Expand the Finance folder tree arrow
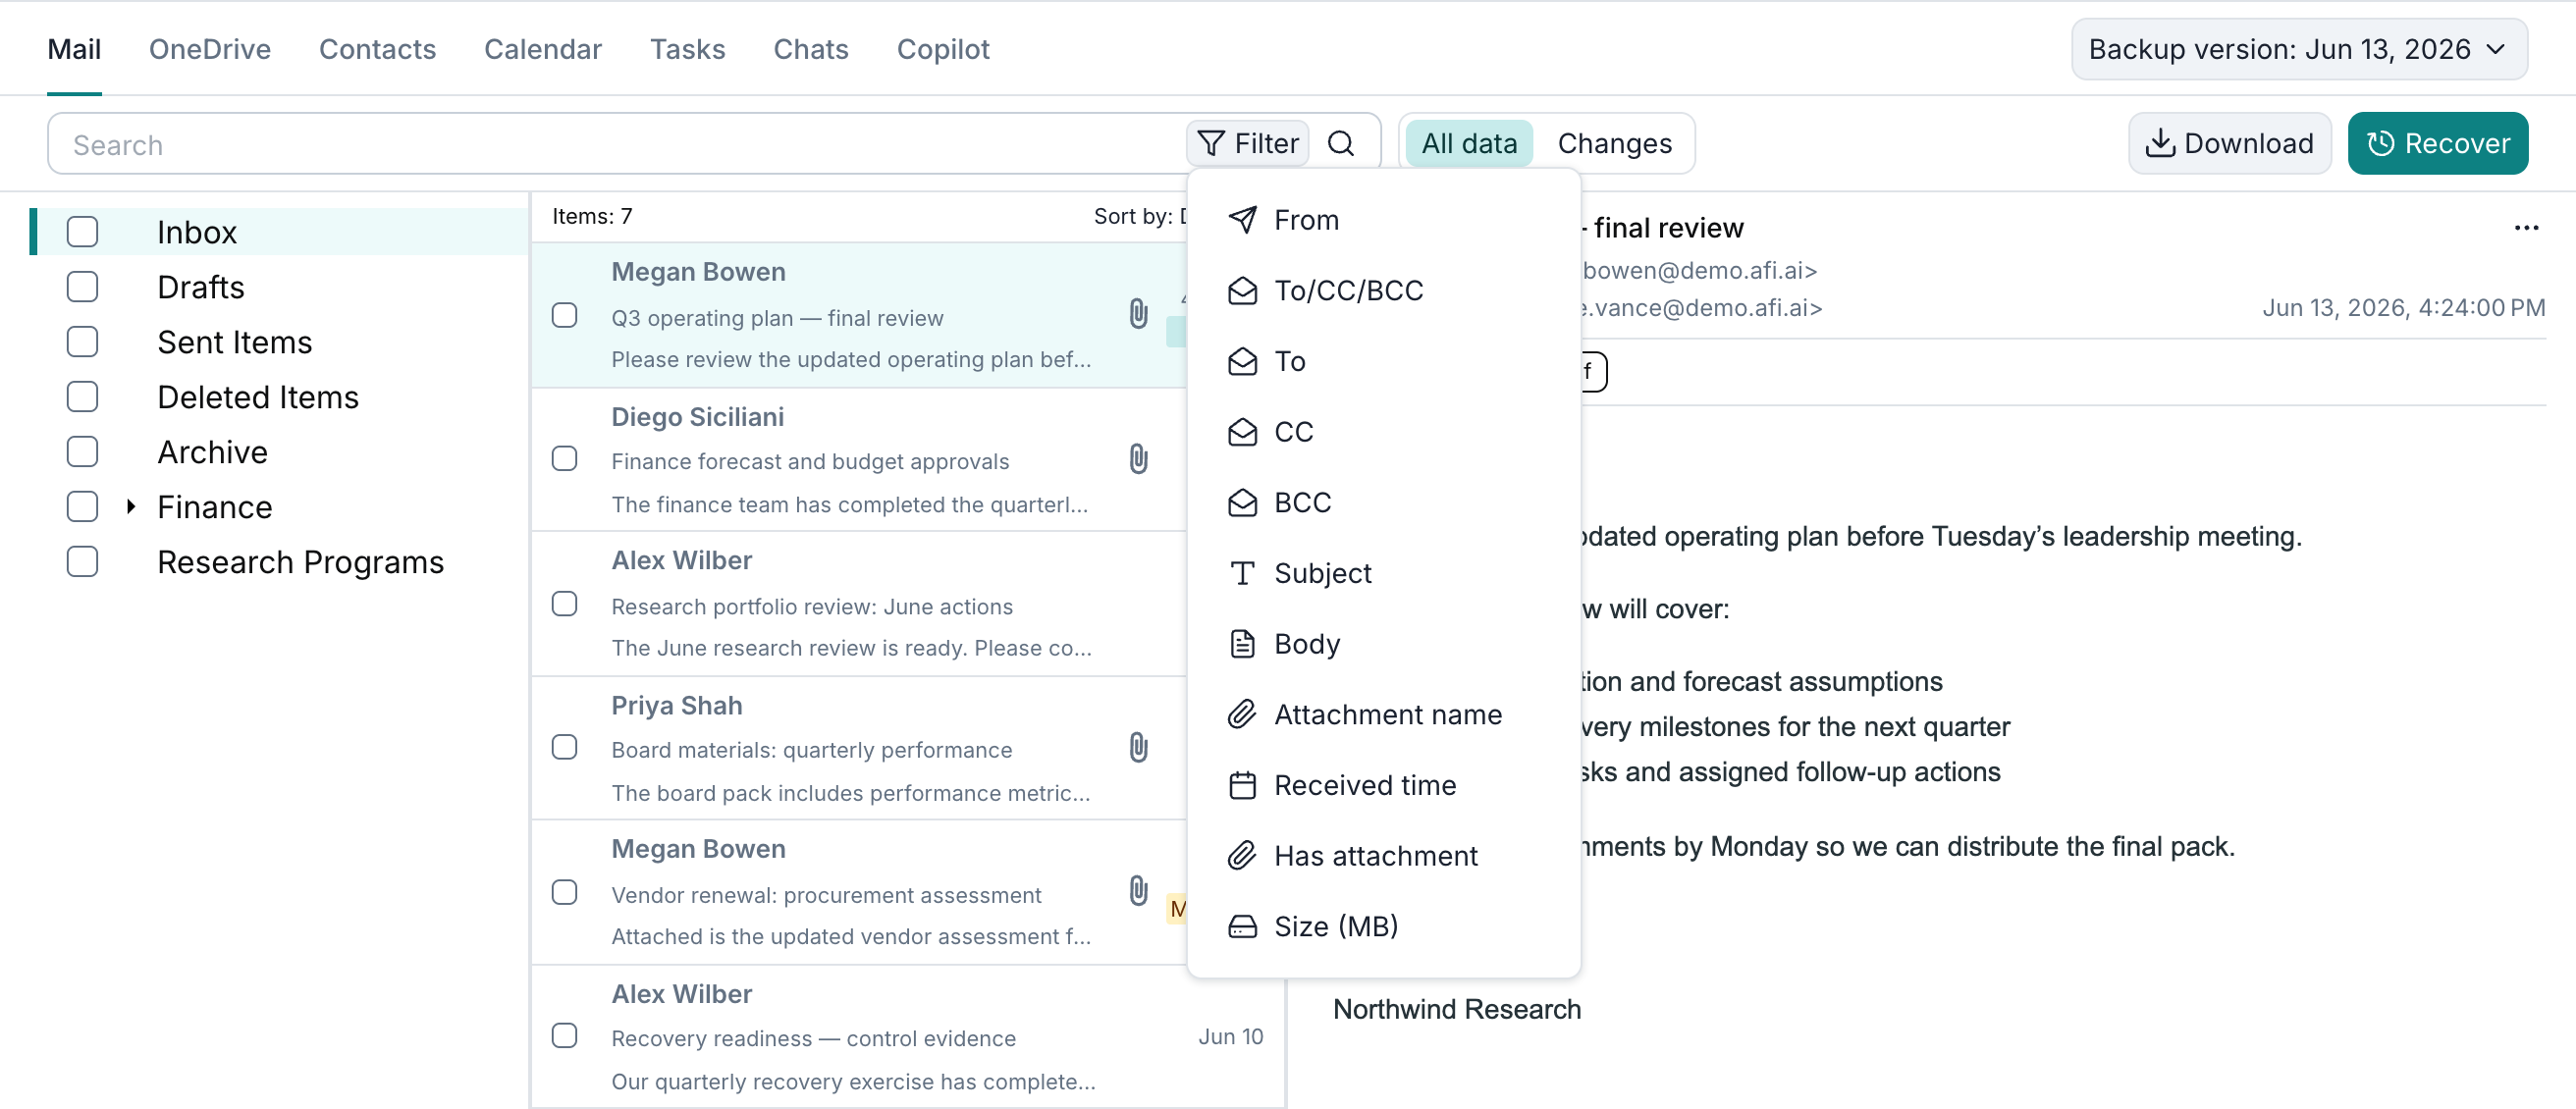Image resolution: width=2576 pixels, height=1109 pixels. [131, 507]
